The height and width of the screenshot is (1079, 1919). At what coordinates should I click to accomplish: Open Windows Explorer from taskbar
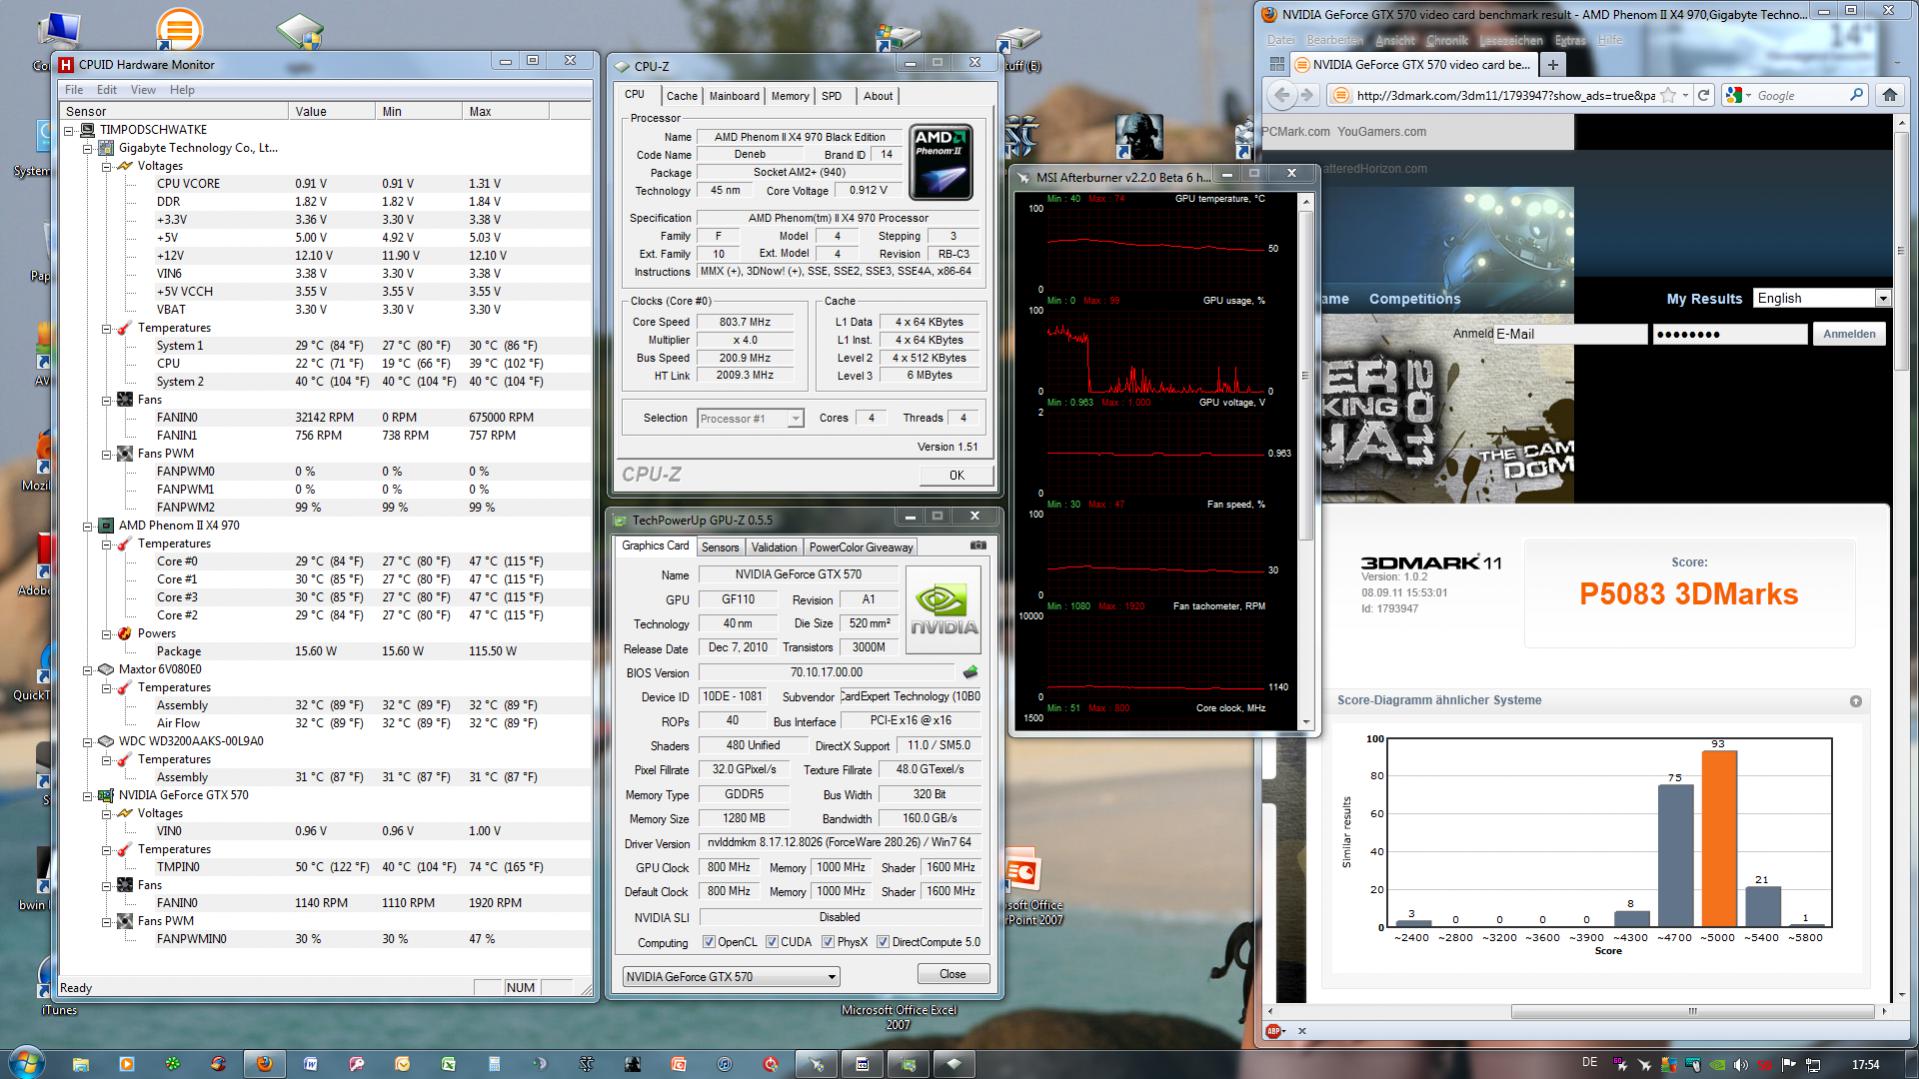pyautogui.click(x=80, y=1064)
